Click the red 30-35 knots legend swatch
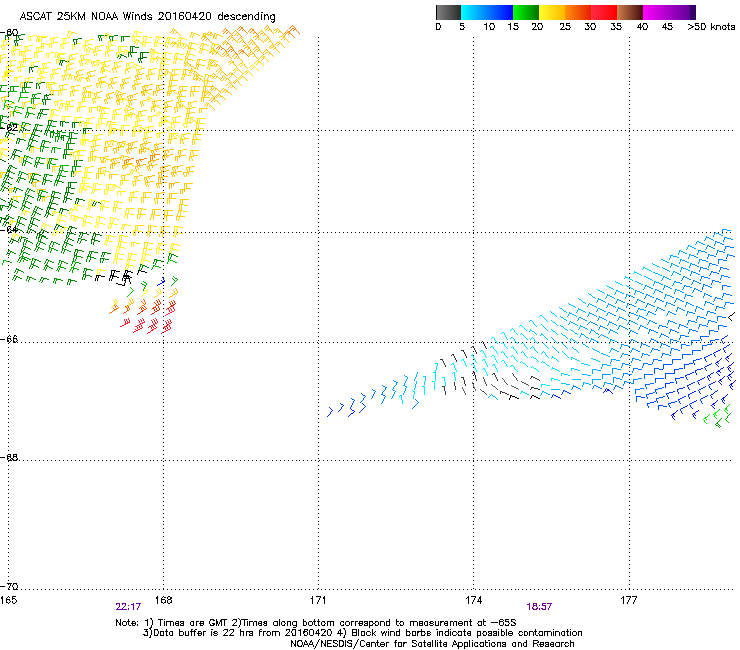This screenshot has height=650, width=740. (x=604, y=12)
